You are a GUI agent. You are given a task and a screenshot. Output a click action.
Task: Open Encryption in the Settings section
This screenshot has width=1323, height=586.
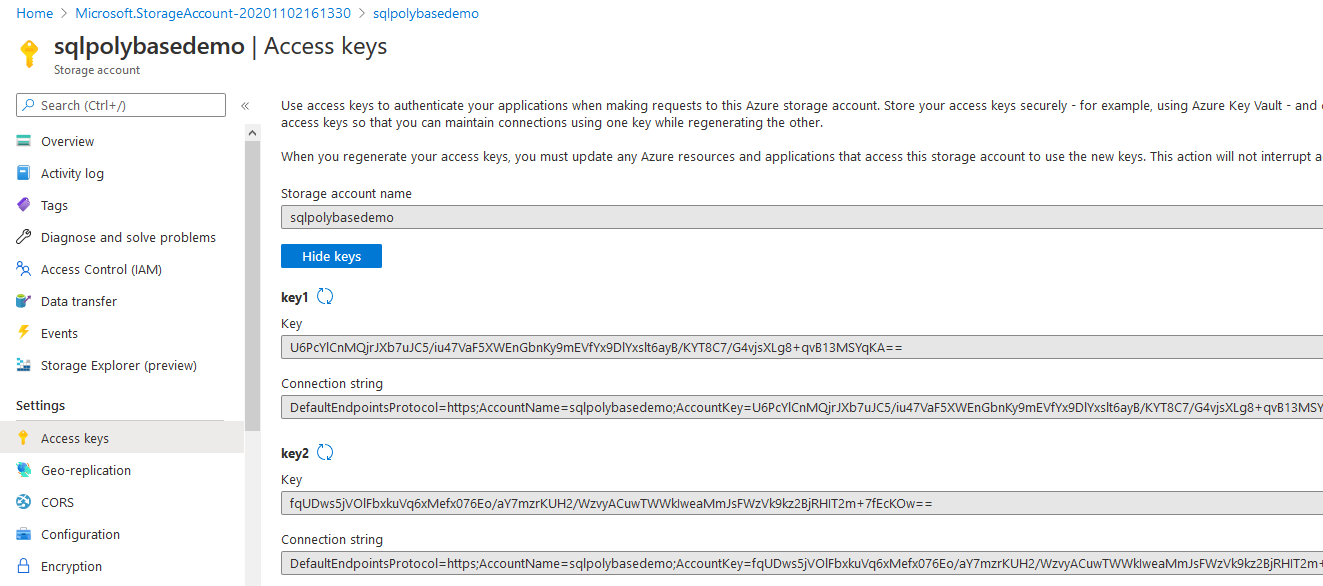pos(71,566)
